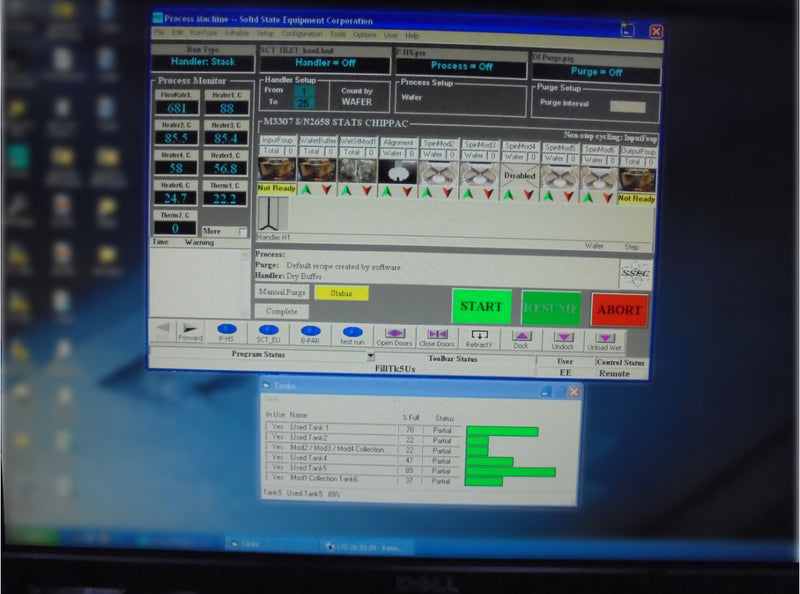Viewport: 800px width, 594px height.
Task: Select the Alignment module image
Action: tap(398, 172)
